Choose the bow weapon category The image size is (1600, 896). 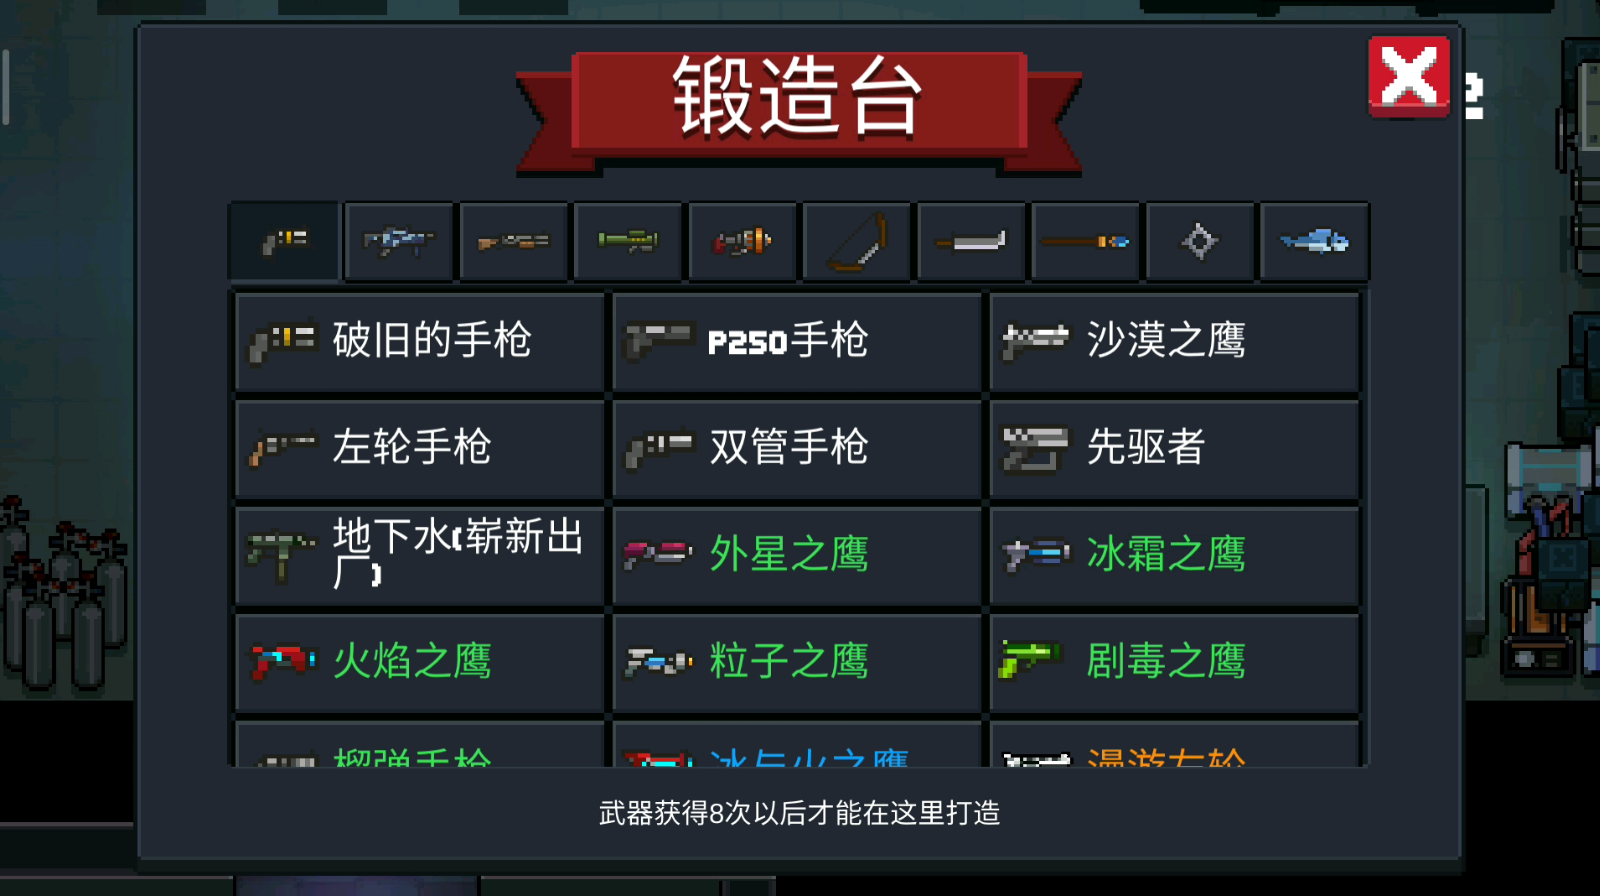click(857, 242)
